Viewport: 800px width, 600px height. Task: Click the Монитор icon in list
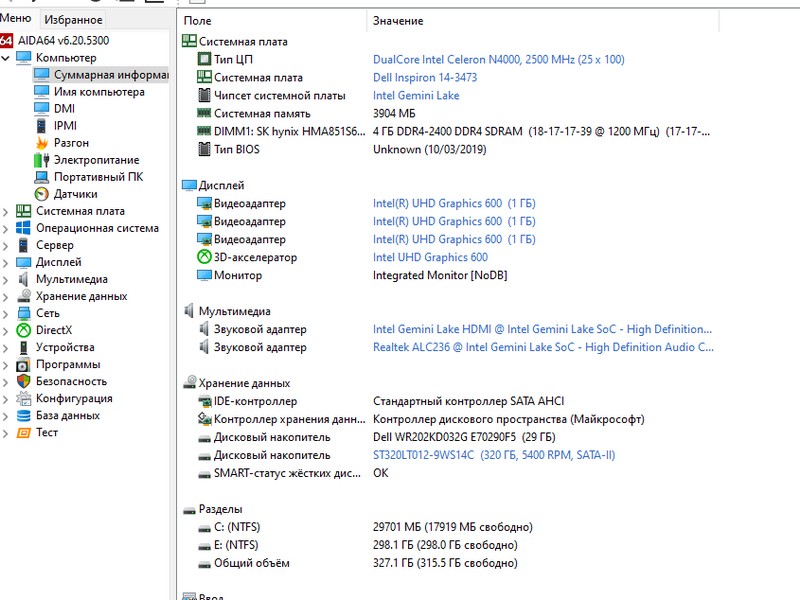pos(204,275)
